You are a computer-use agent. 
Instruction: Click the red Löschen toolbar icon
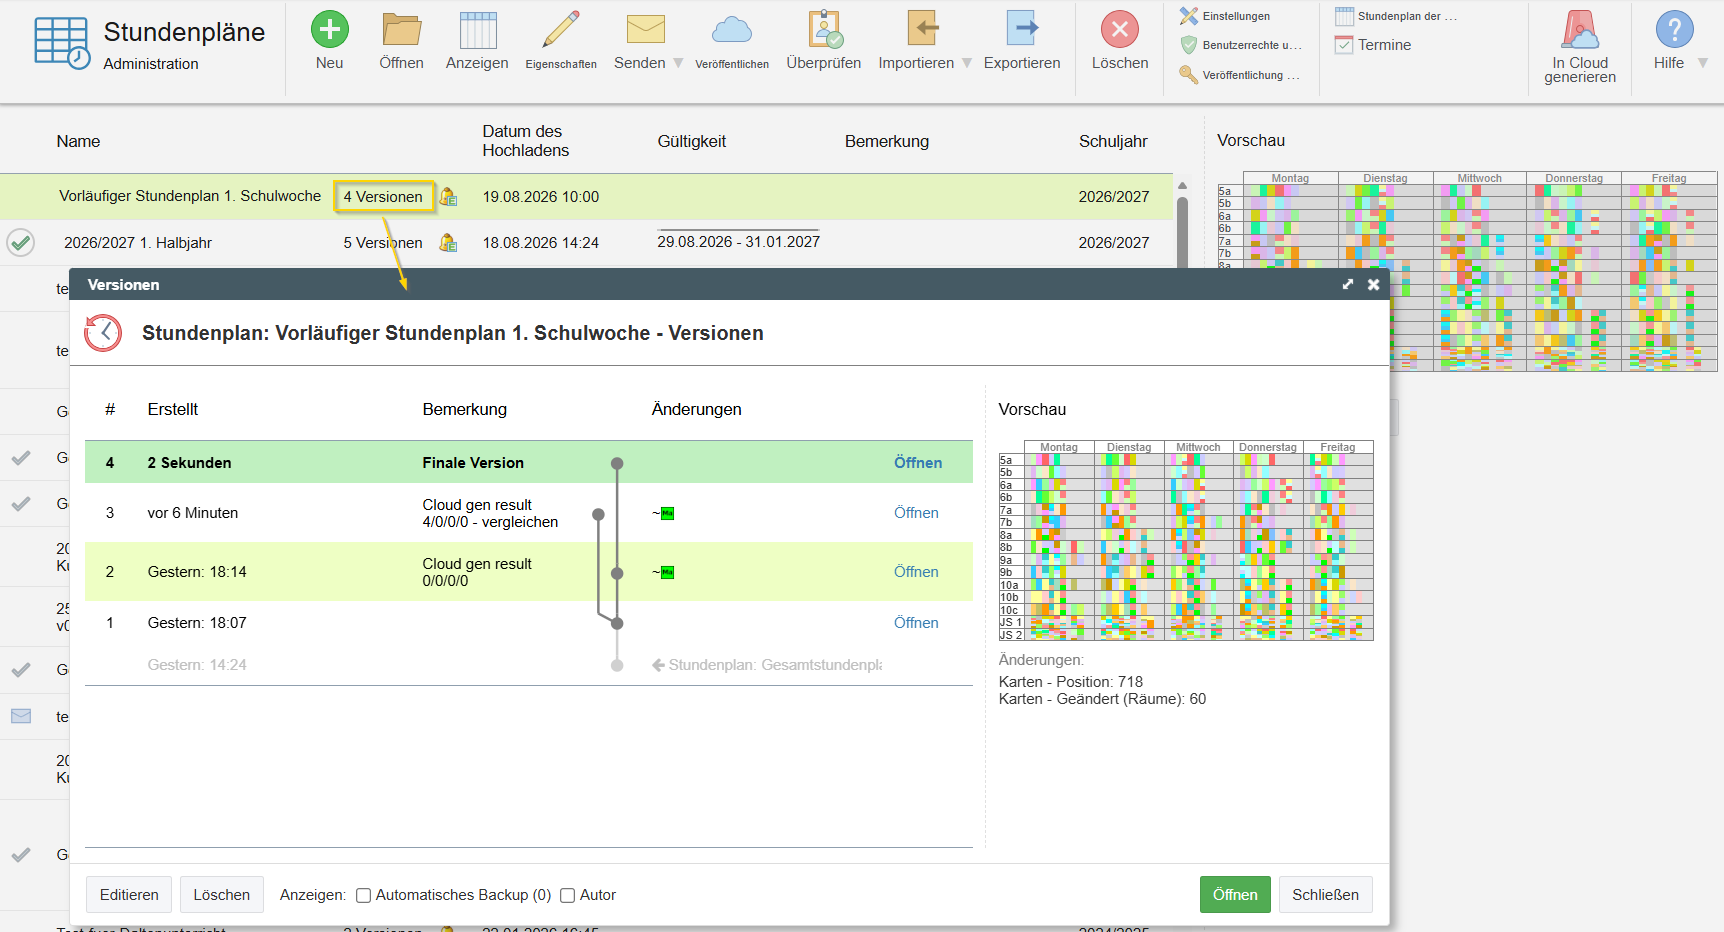click(1120, 29)
